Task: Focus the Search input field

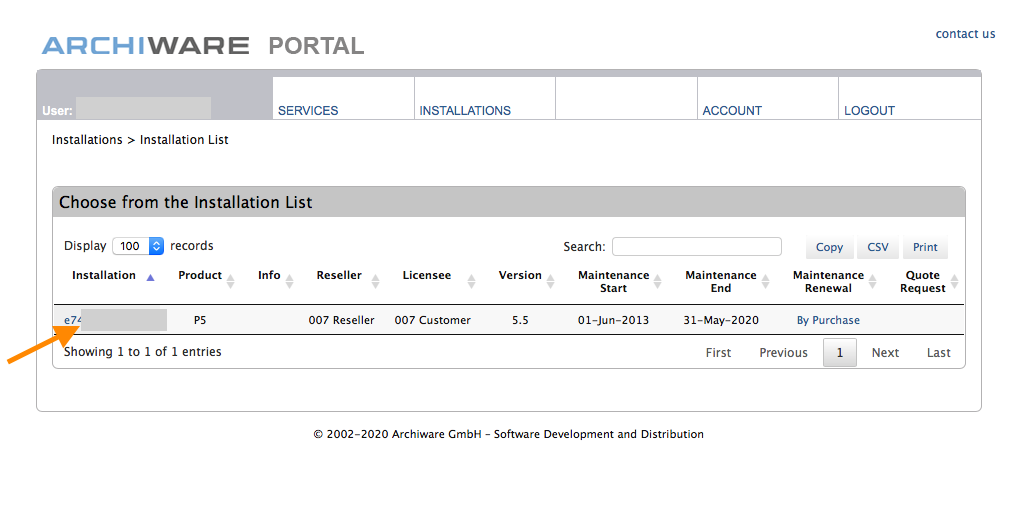Action: pos(696,246)
